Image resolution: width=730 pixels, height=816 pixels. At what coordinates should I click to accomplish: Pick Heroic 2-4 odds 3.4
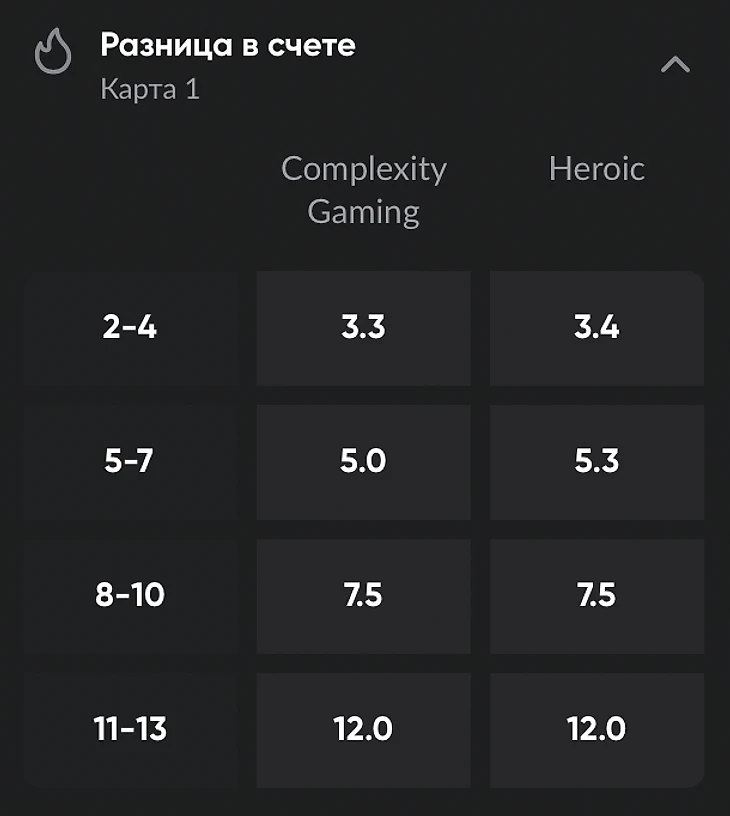[x=597, y=328]
